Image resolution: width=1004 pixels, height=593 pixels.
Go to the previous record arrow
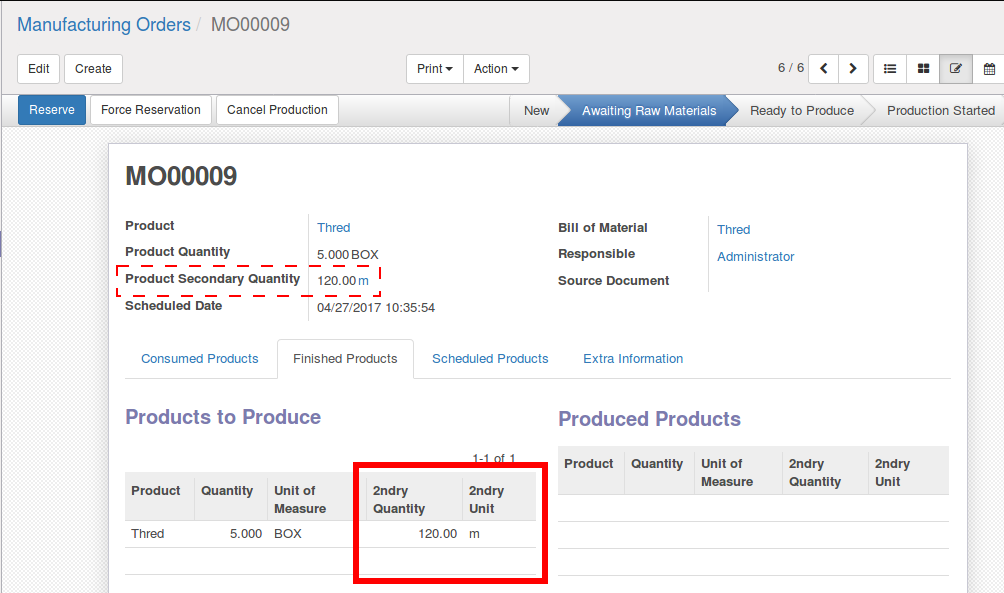coord(823,69)
